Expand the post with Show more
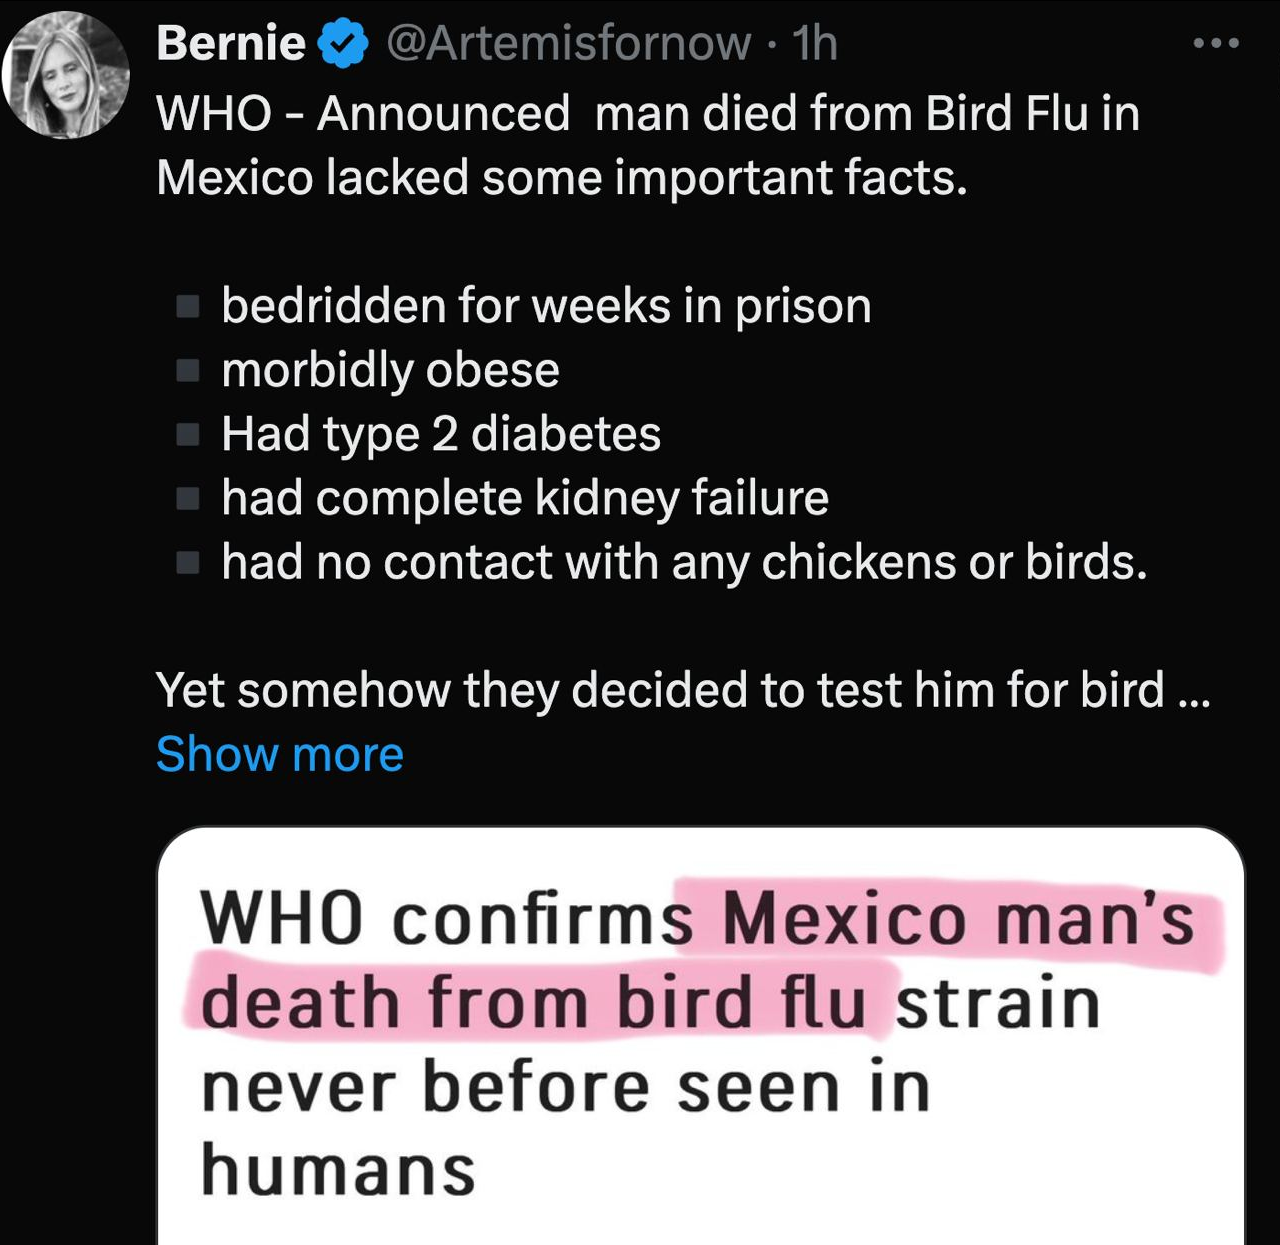Screen dimensions: 1280x1245 (280, 754)
